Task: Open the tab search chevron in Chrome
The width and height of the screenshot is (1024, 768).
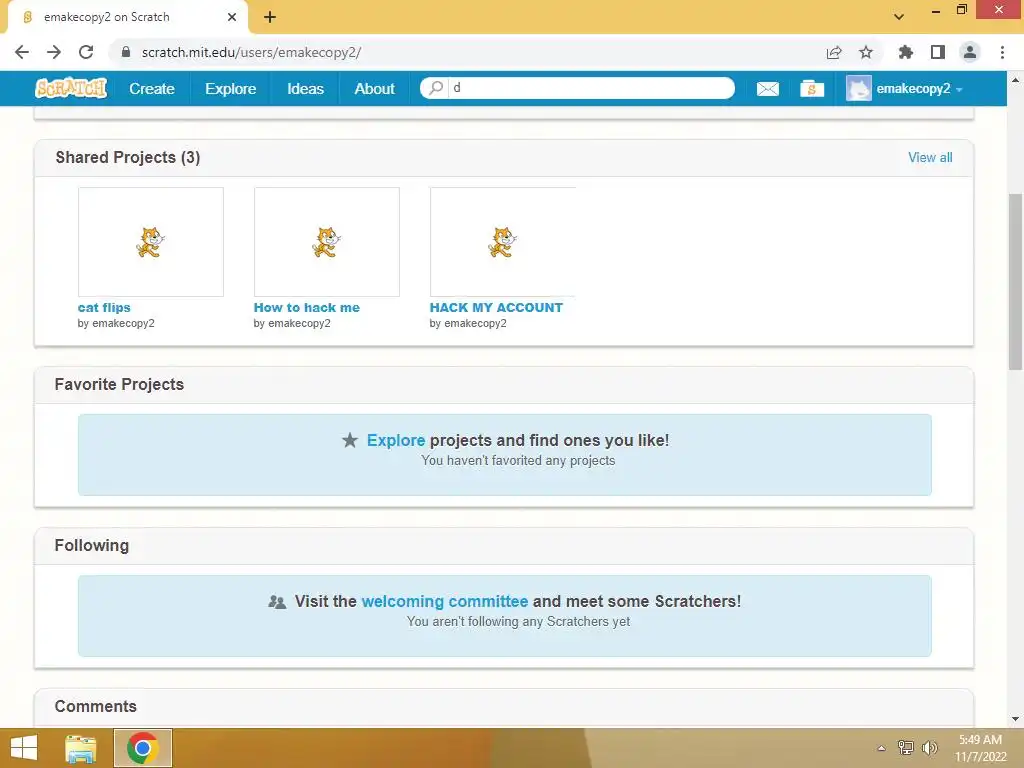Action: click(899, 17)
